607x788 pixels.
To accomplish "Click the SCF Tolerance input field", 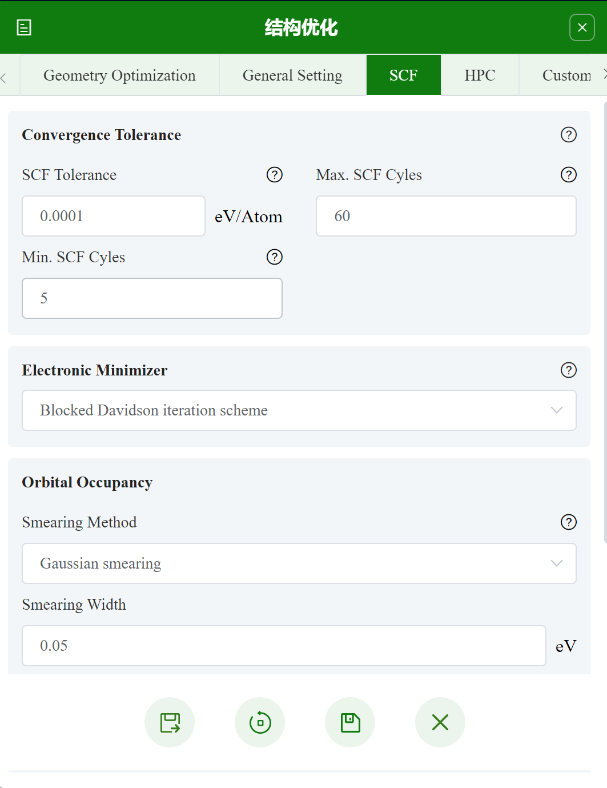I will (113, 216).
